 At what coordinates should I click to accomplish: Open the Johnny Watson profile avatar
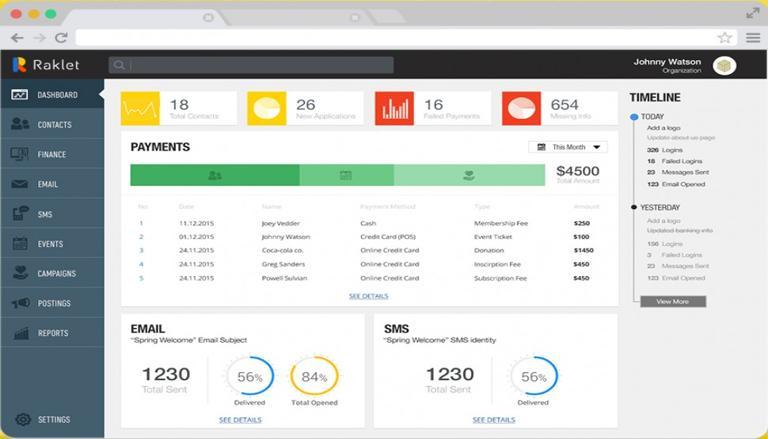pyautogui.click(x=724, y=66)
